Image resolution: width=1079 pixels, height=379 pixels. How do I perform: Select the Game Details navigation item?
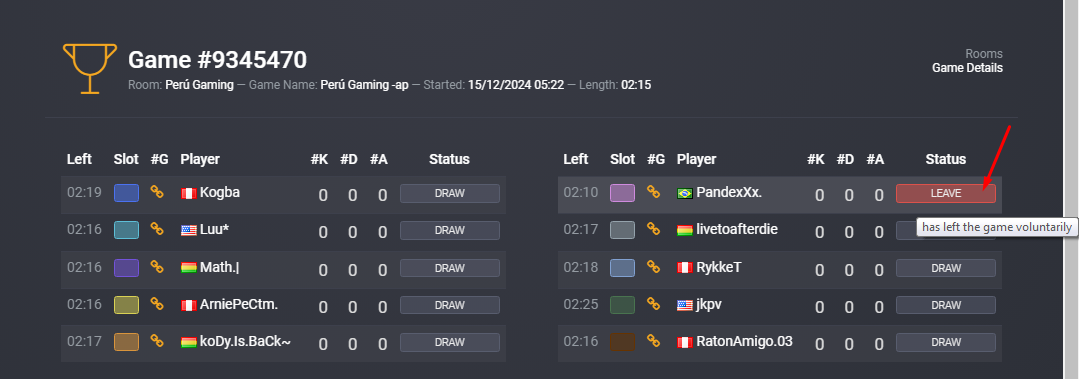point(968,68)
